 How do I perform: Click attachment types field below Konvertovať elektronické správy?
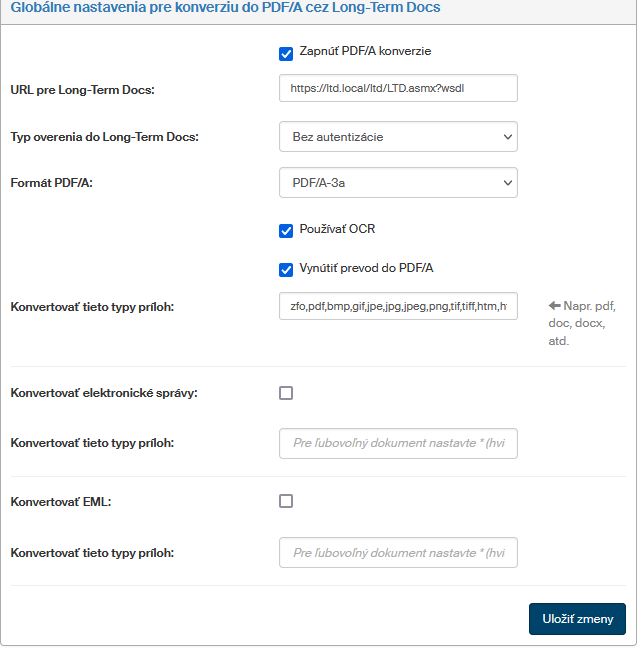pos(398,443)
